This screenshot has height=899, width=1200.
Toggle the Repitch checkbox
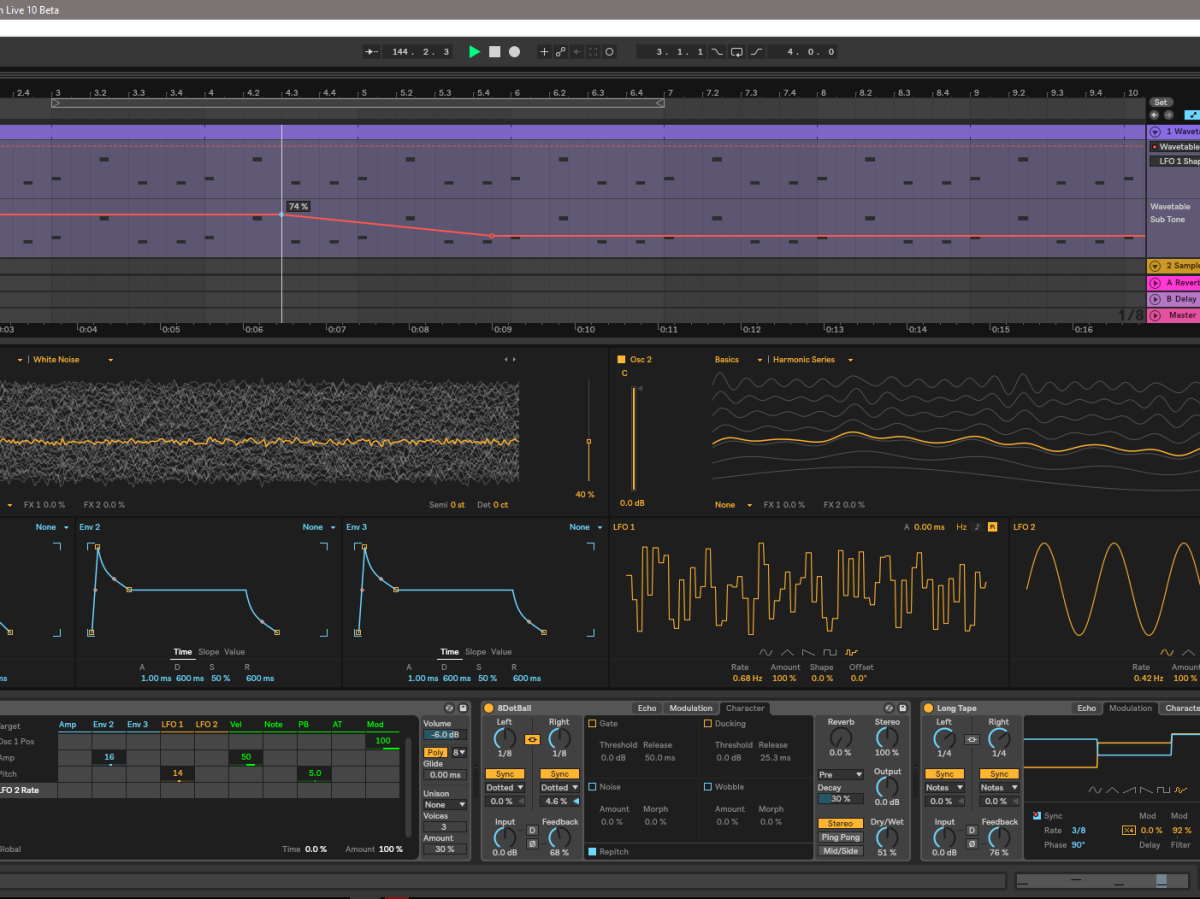[x=592, y=851]
